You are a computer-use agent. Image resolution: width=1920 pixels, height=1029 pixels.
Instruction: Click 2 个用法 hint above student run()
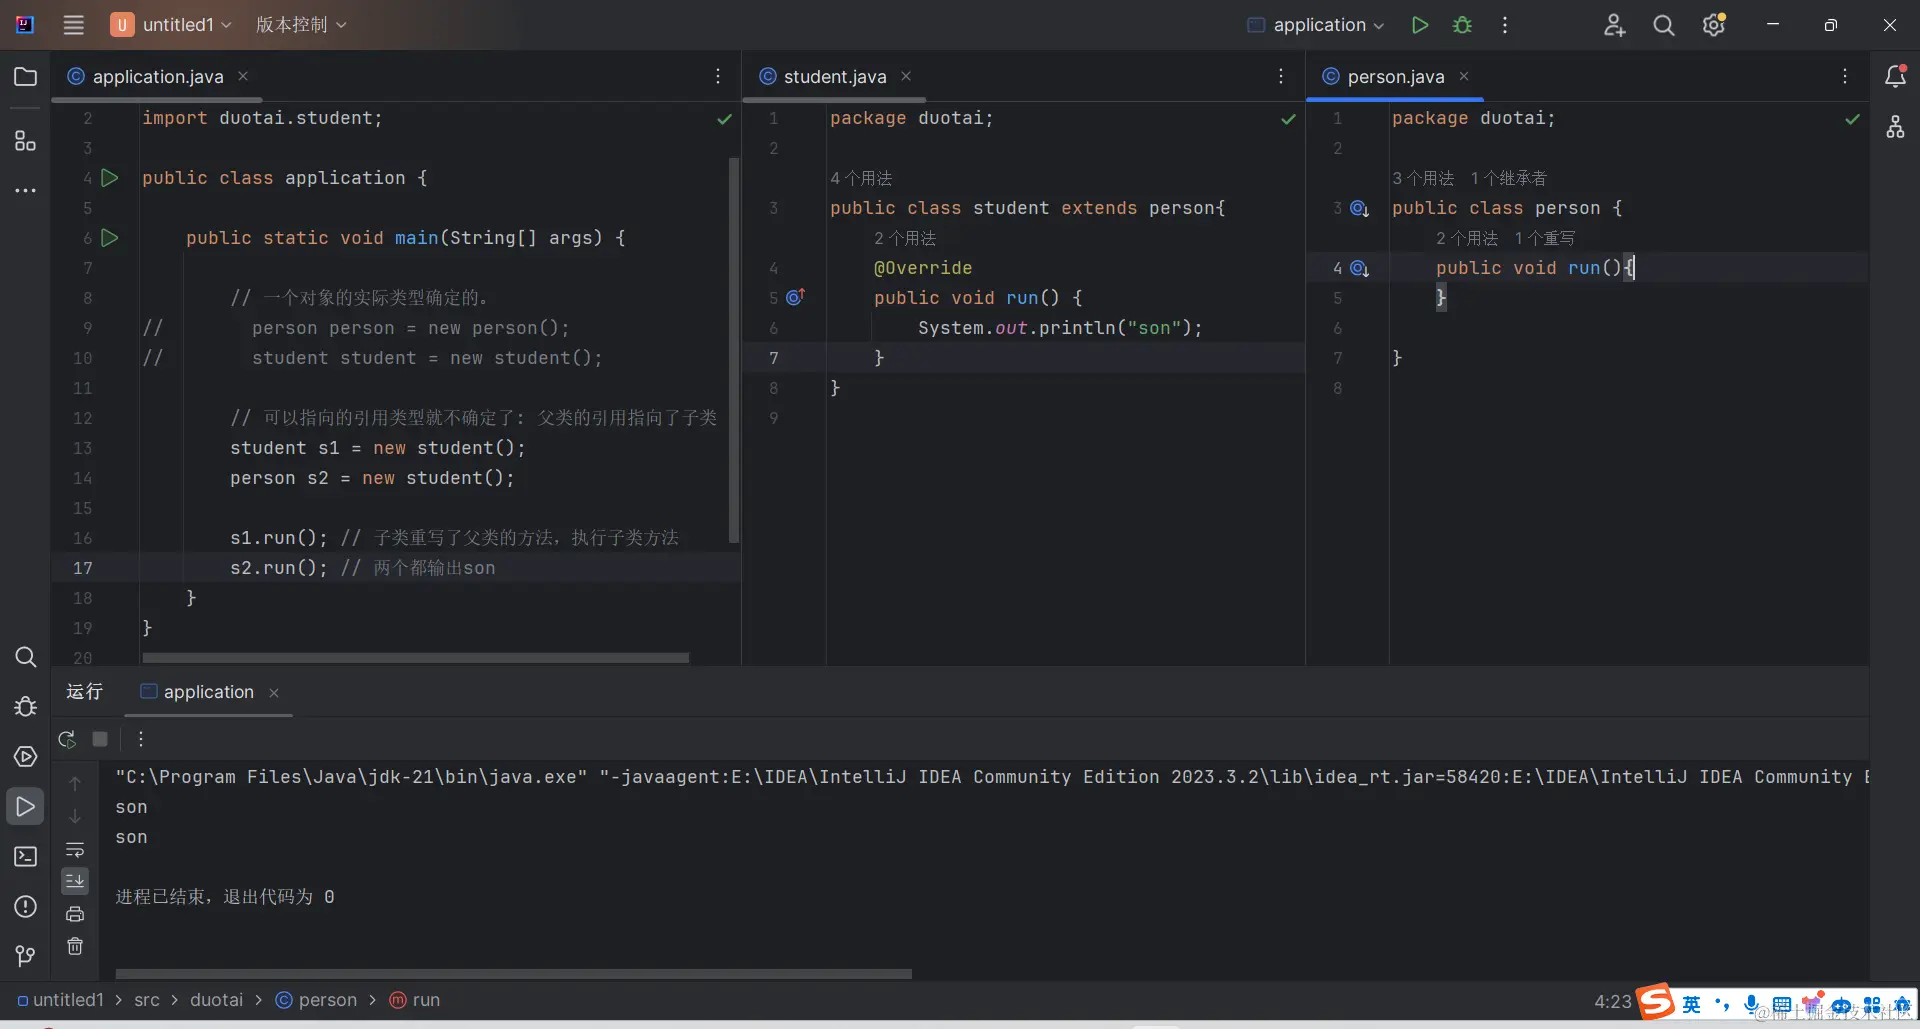tap(905, 238)
